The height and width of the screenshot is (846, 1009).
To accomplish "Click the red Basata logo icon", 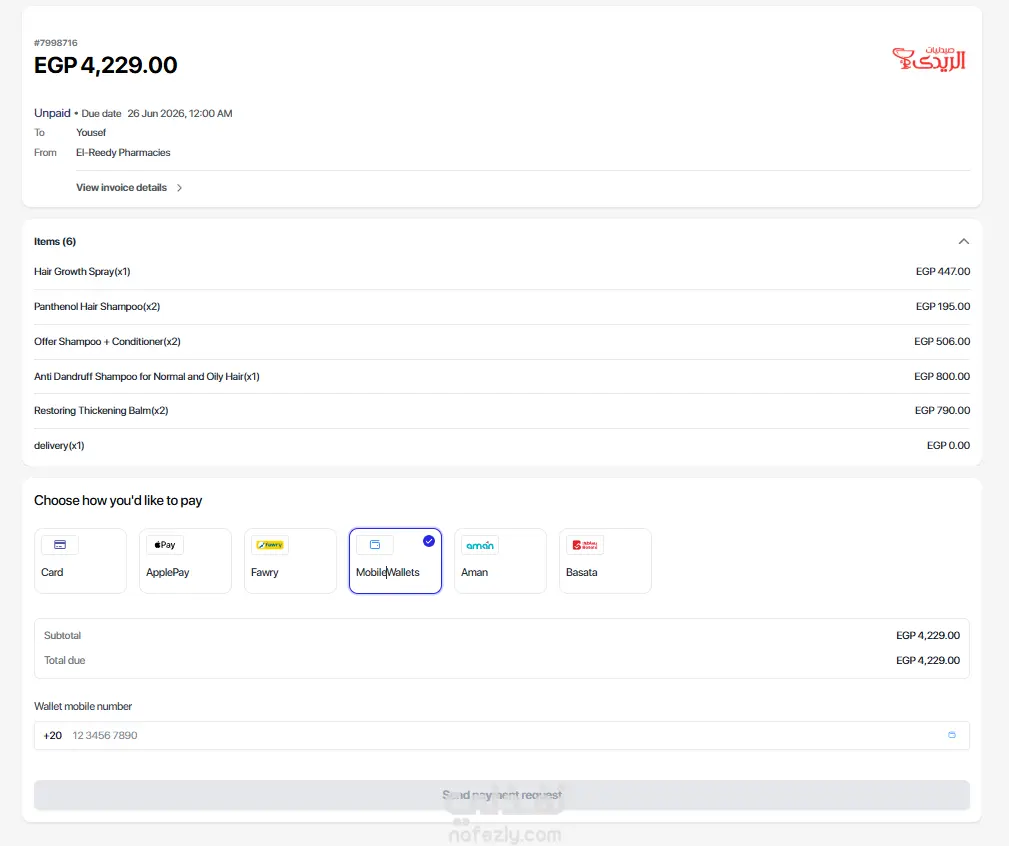I will pos(584,545).
